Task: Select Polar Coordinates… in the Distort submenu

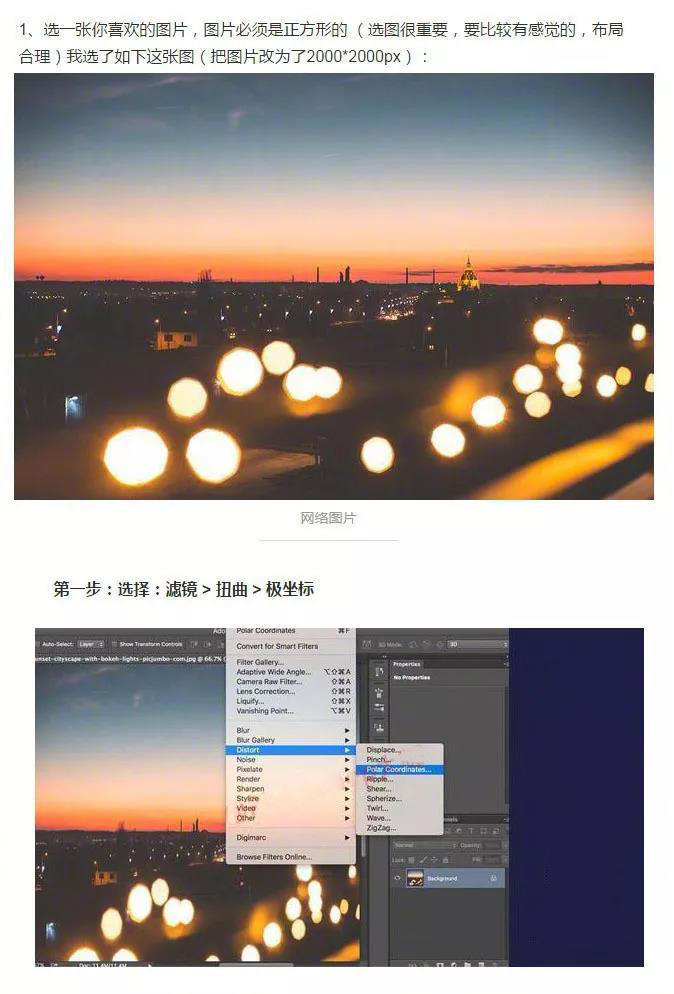Action: point(399,769)
